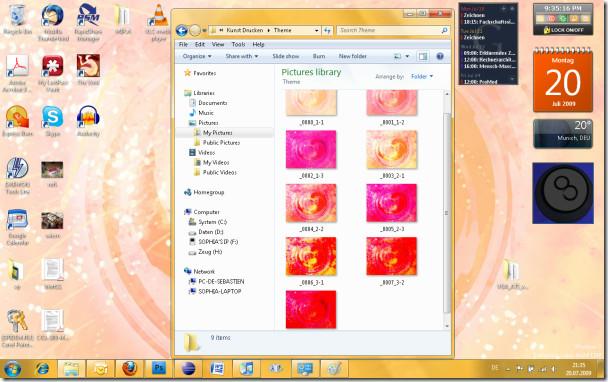Click the Munich weather gadget

tap(563, 133)
